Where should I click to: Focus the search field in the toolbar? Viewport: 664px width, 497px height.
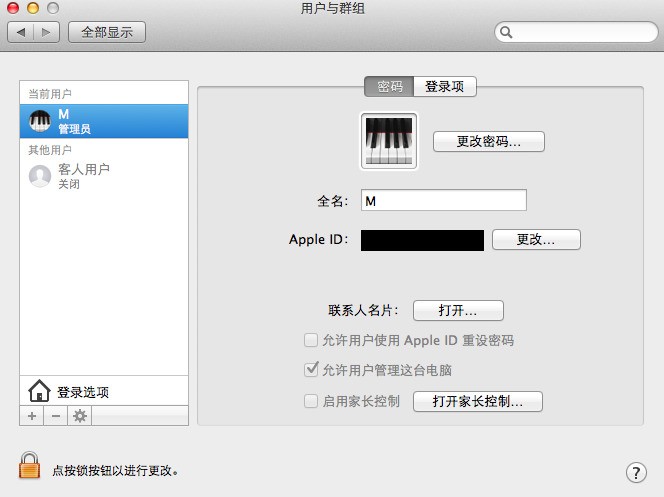[576, 32]
